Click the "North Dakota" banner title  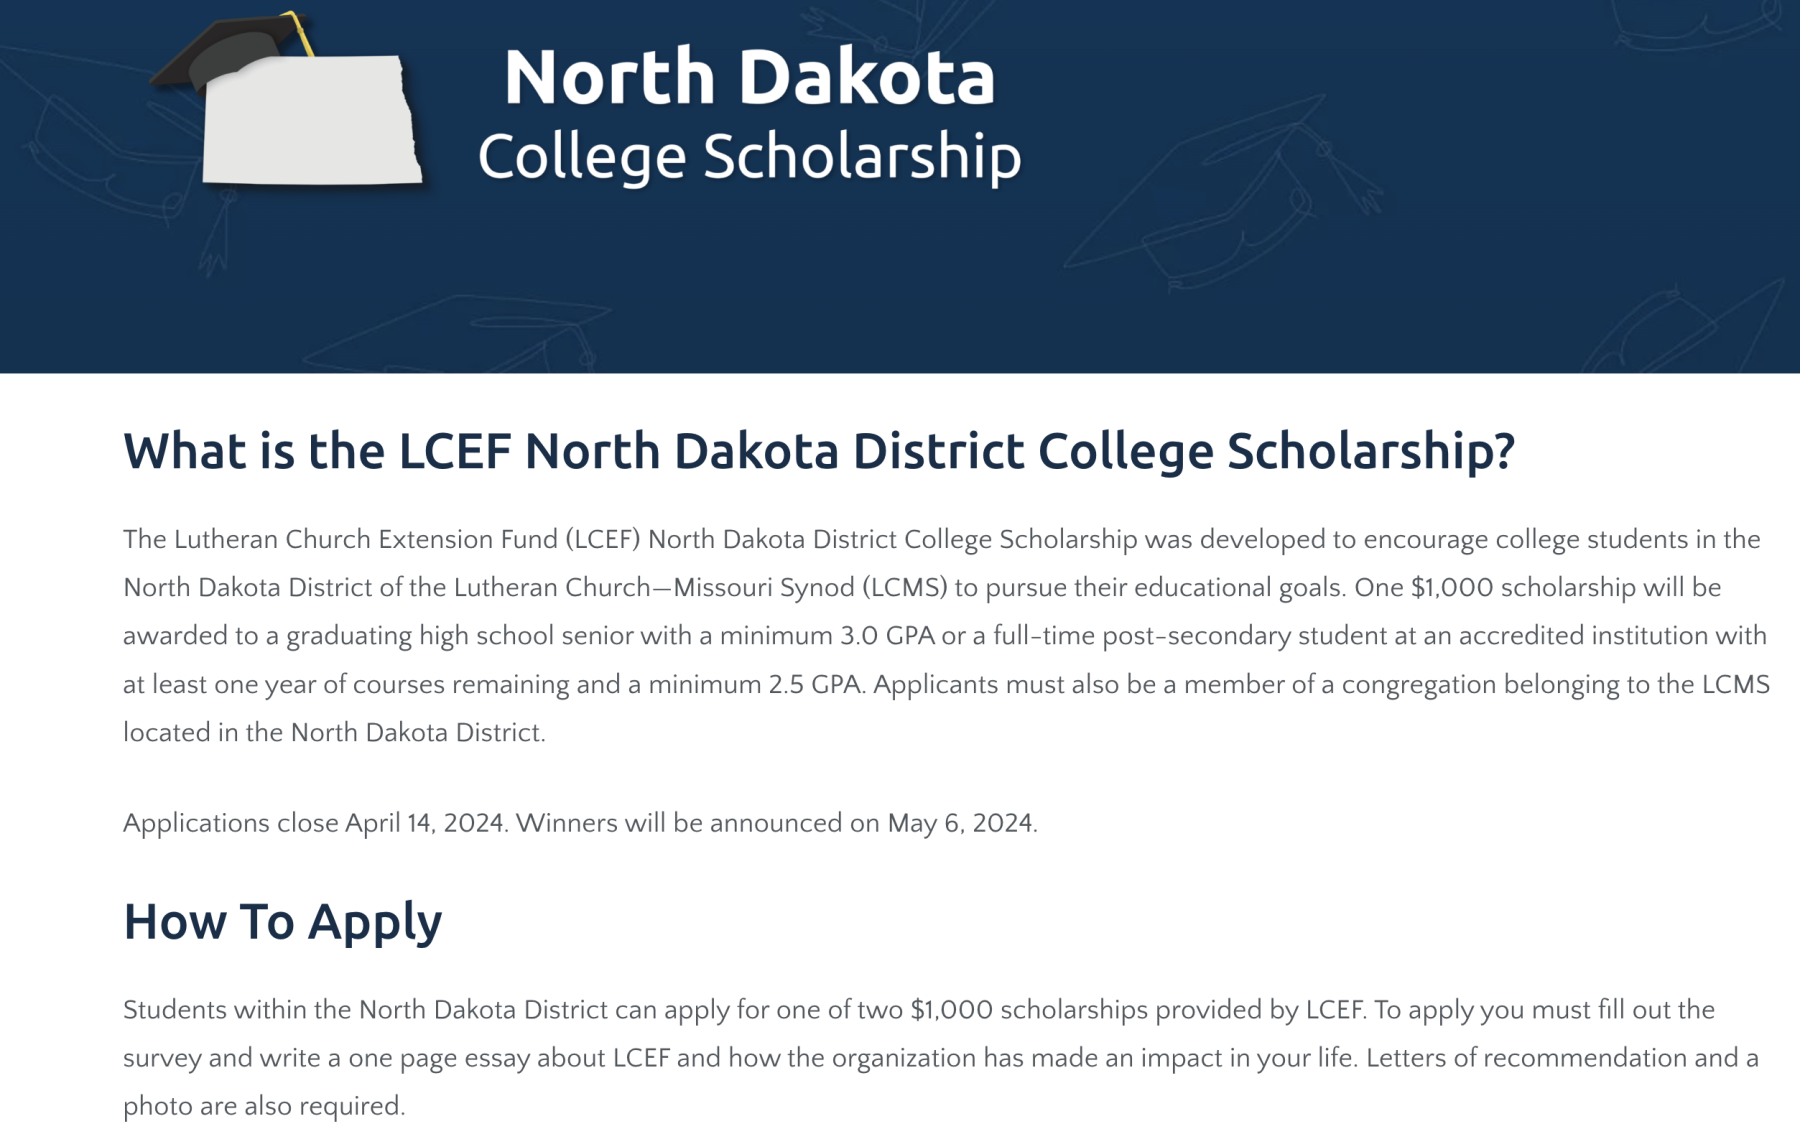(749, 77)
